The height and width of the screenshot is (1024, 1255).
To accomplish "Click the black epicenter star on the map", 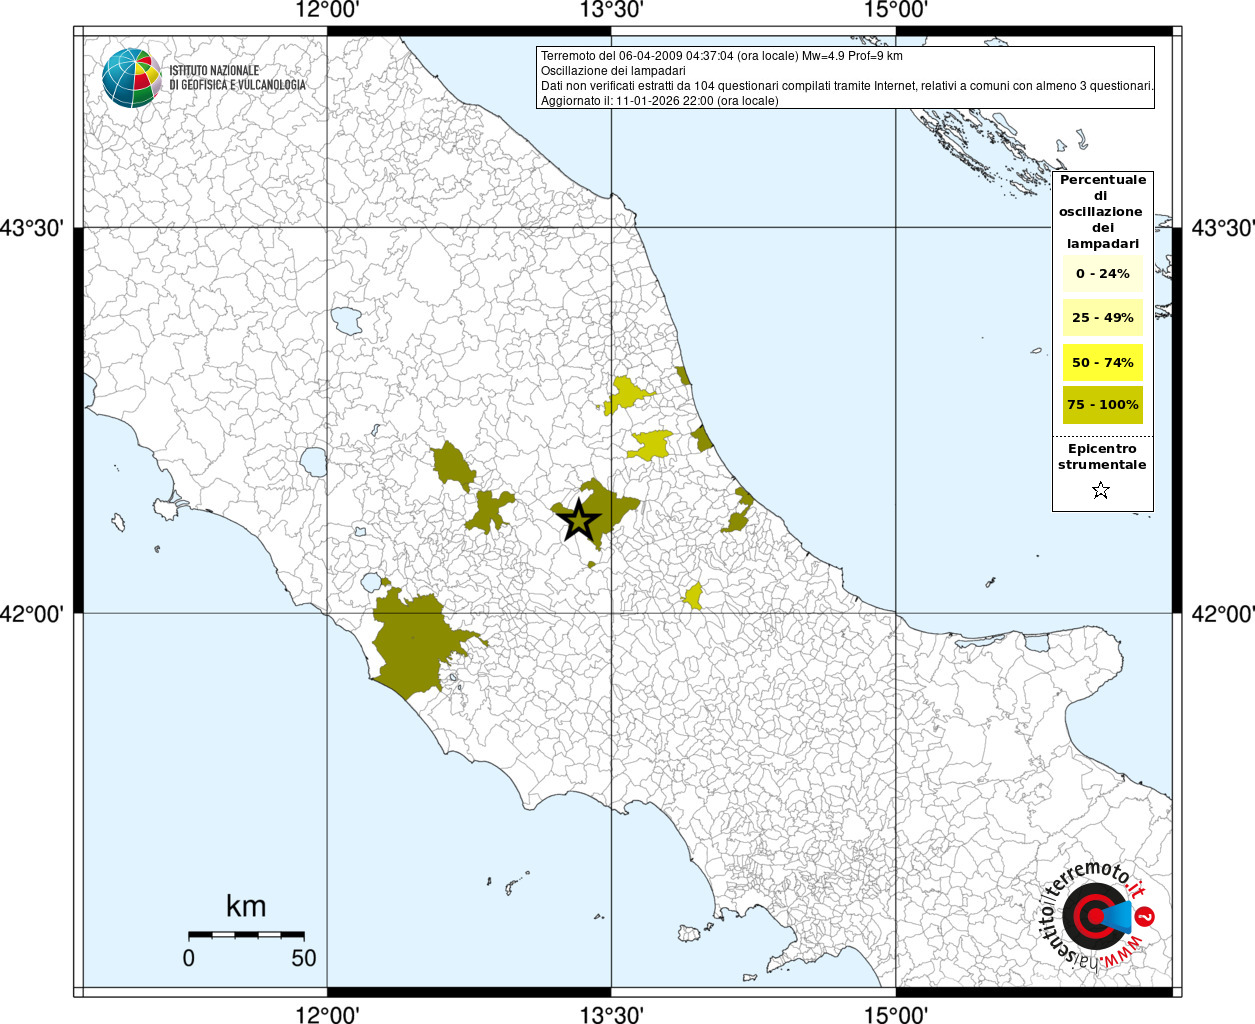I will (578, 520).
